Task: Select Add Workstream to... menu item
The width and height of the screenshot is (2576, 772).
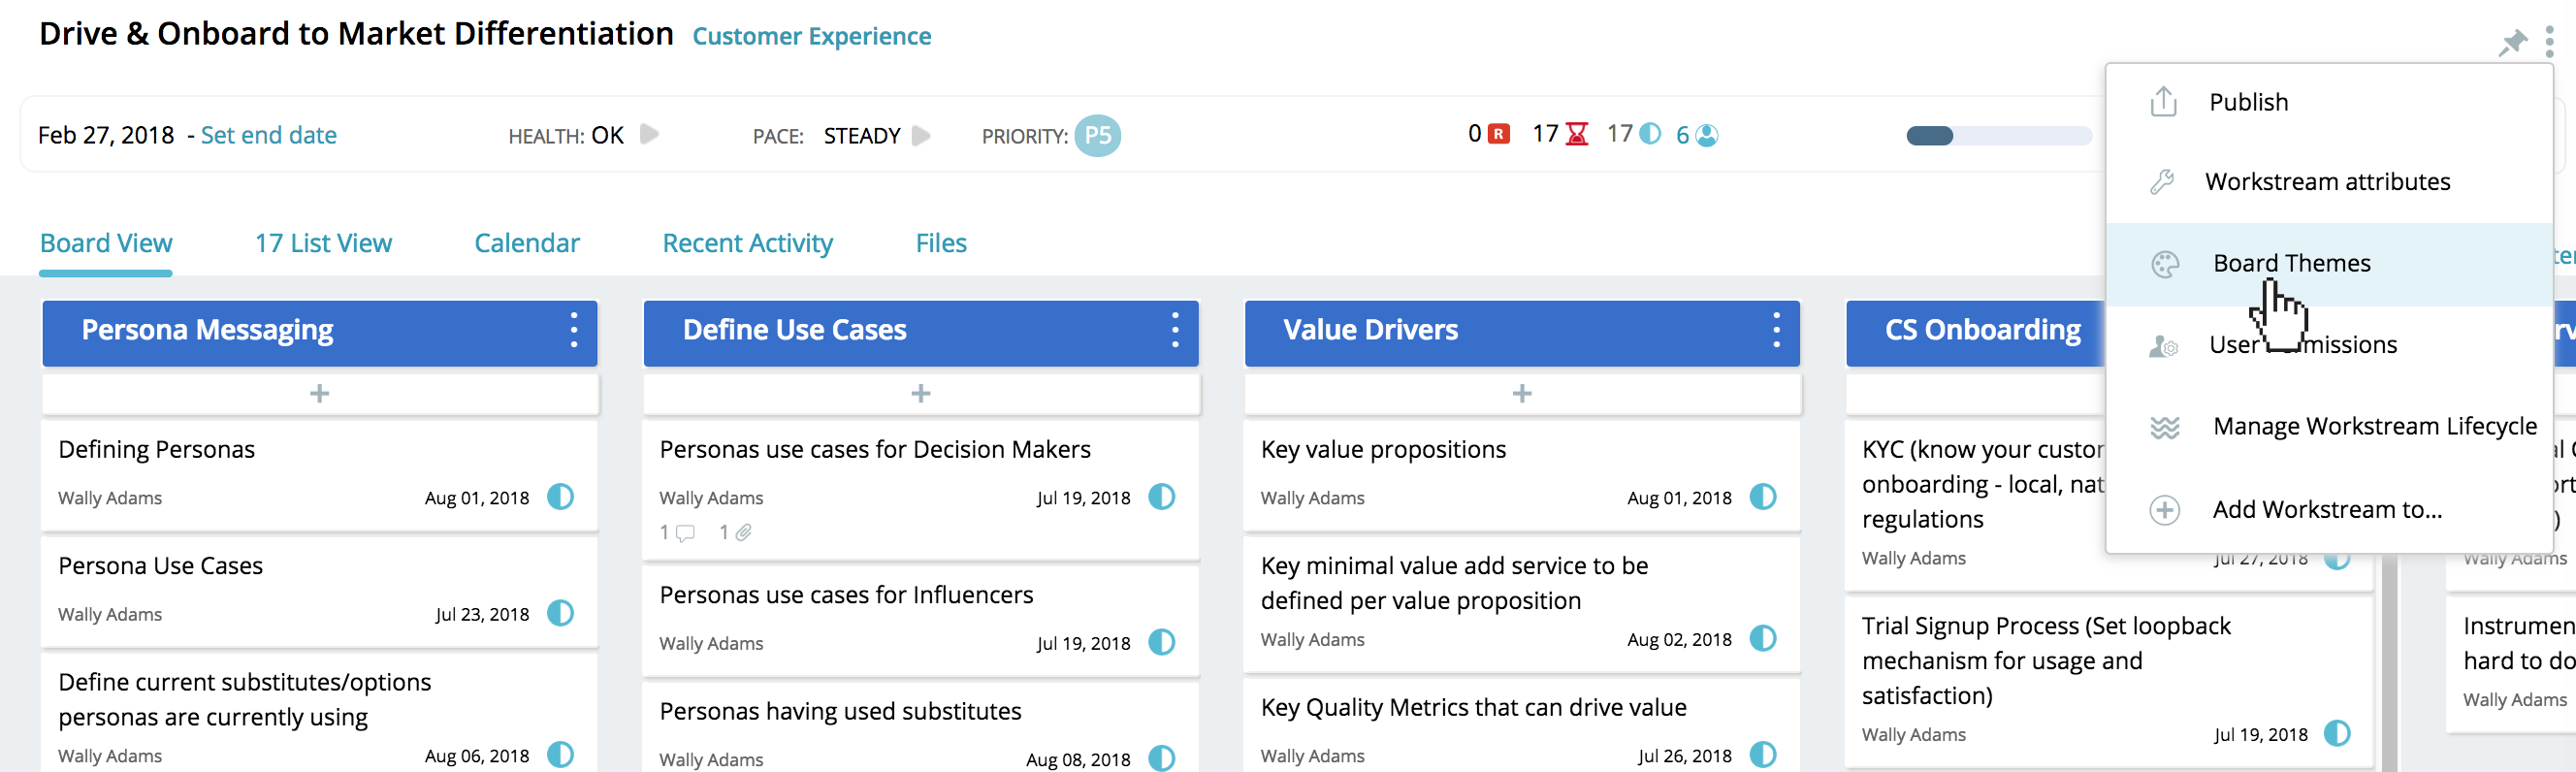Action: pyautogui.click(x=2328, y=510)
